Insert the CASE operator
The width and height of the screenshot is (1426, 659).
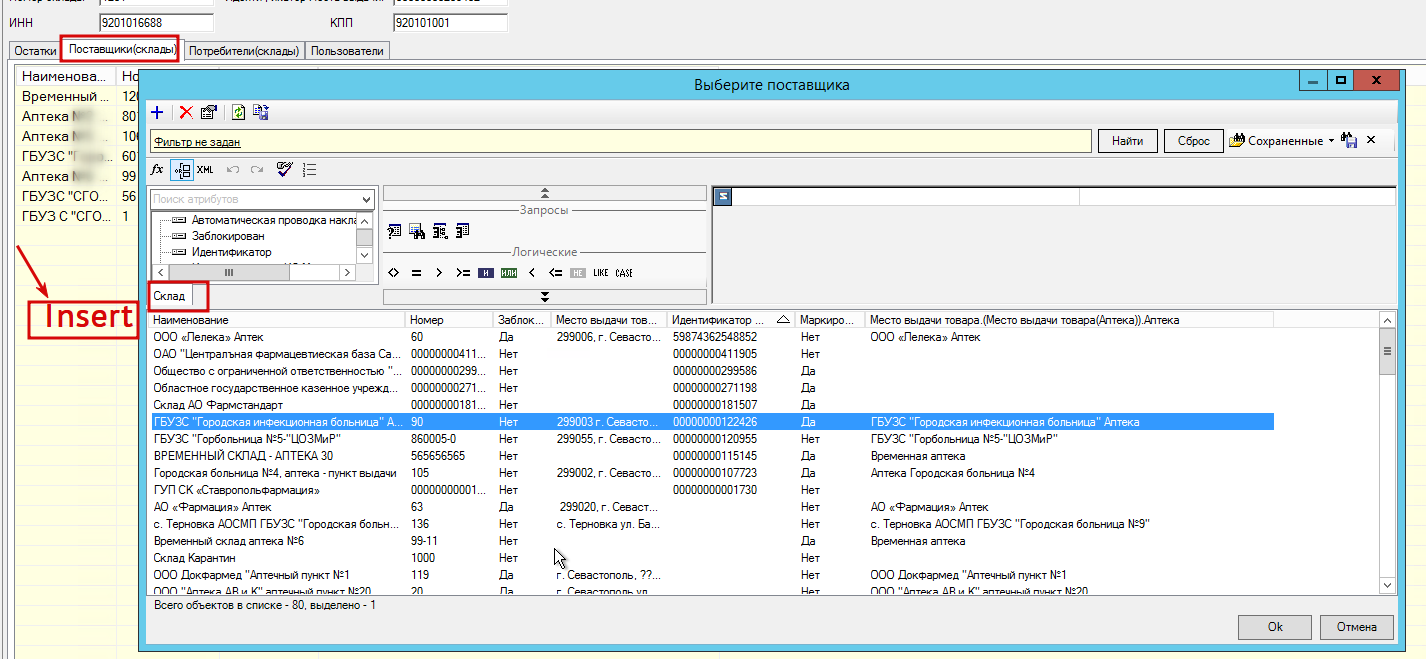[x=624, y=273]
